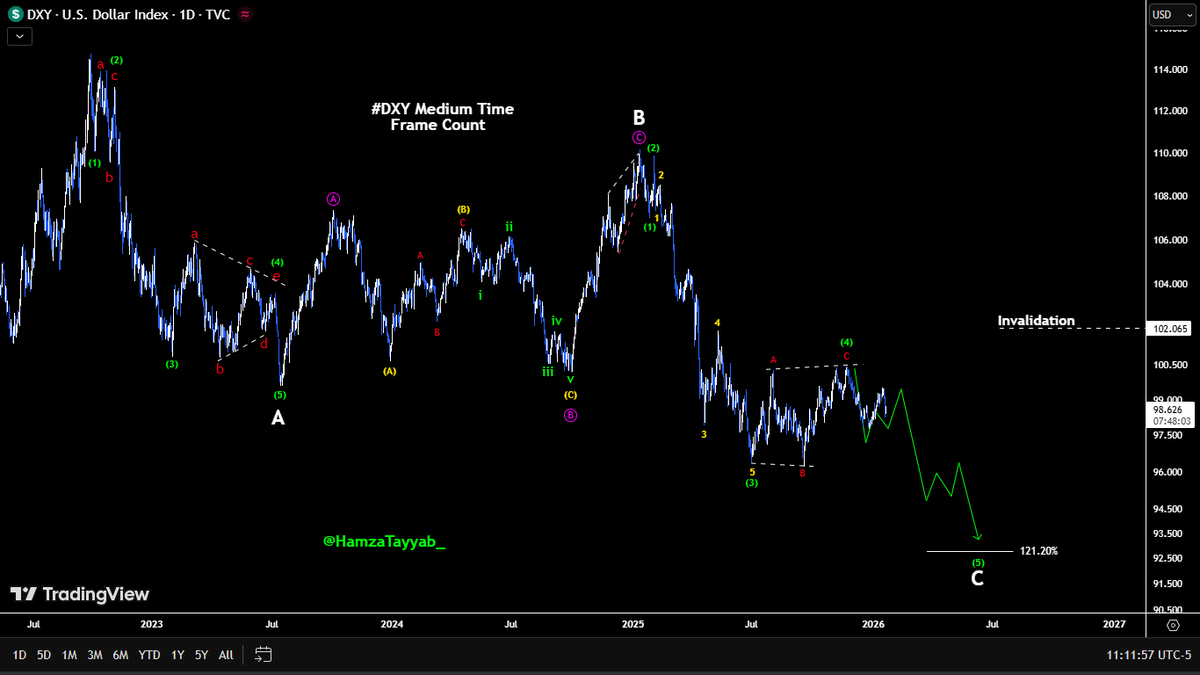Toggle the 5D range option
The width and height of the screenshot is (1200, 675).
click(x=43, y=654)
